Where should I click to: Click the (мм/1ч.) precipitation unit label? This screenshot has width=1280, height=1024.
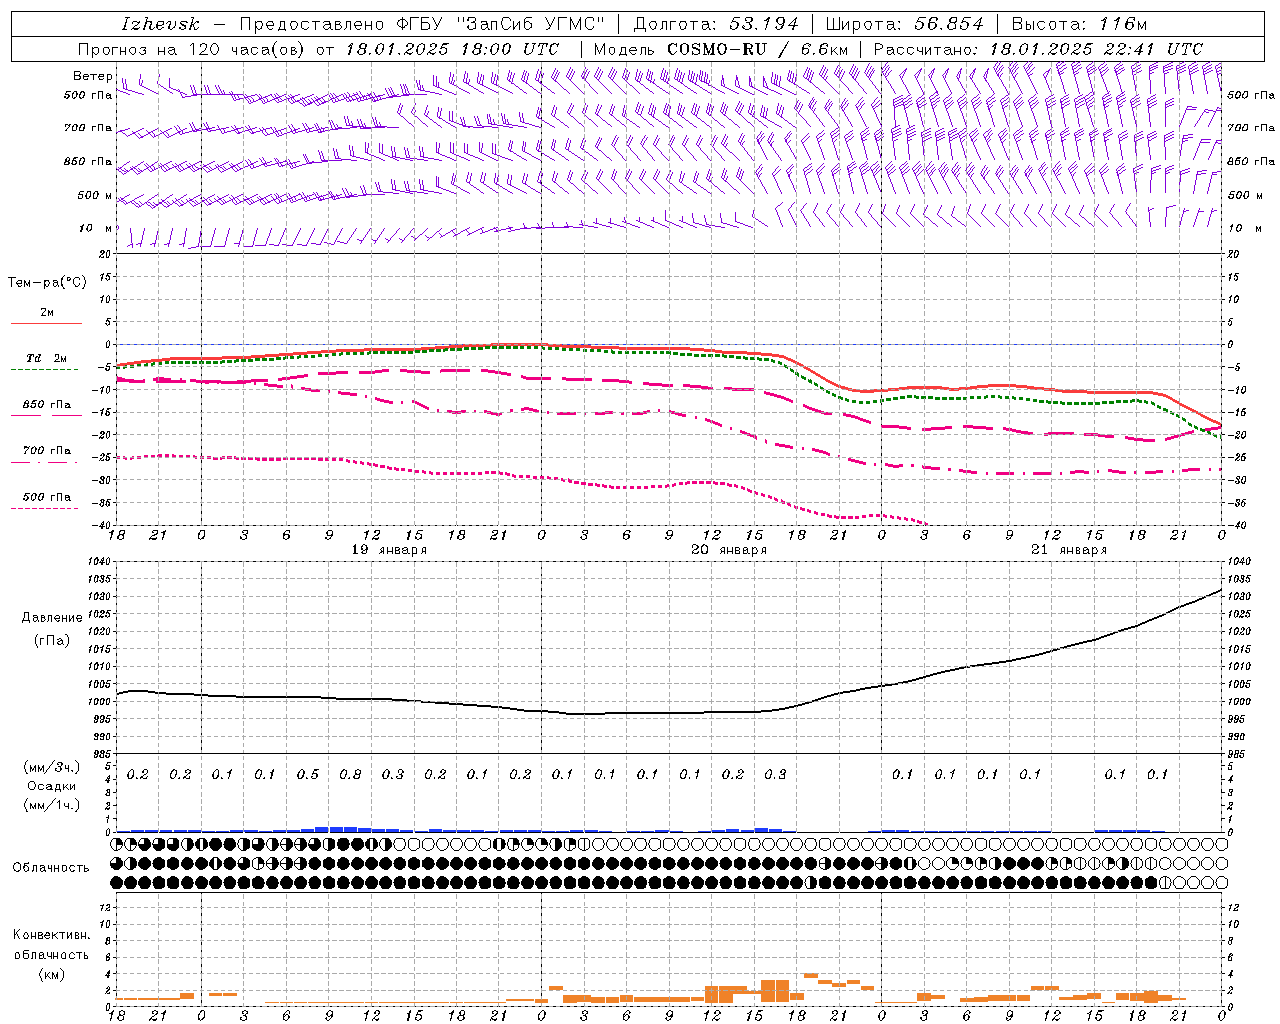pyautogui.click(x=52, y=805)
